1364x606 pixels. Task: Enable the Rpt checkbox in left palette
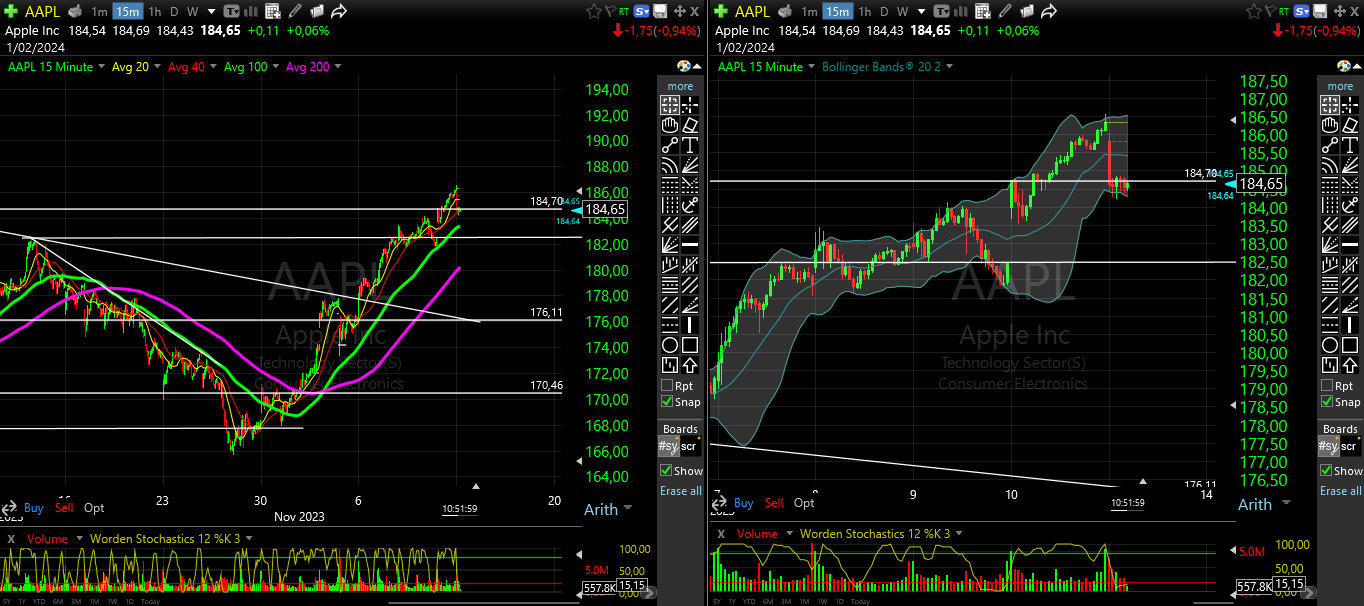pos(667,385)
